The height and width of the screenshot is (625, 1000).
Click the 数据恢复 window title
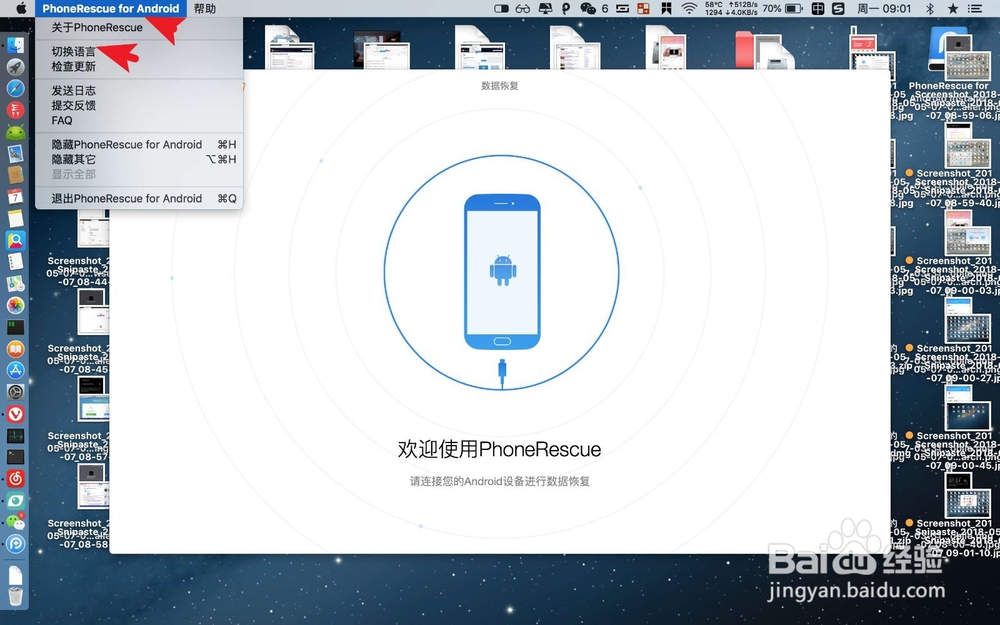[x=499, y=85]
